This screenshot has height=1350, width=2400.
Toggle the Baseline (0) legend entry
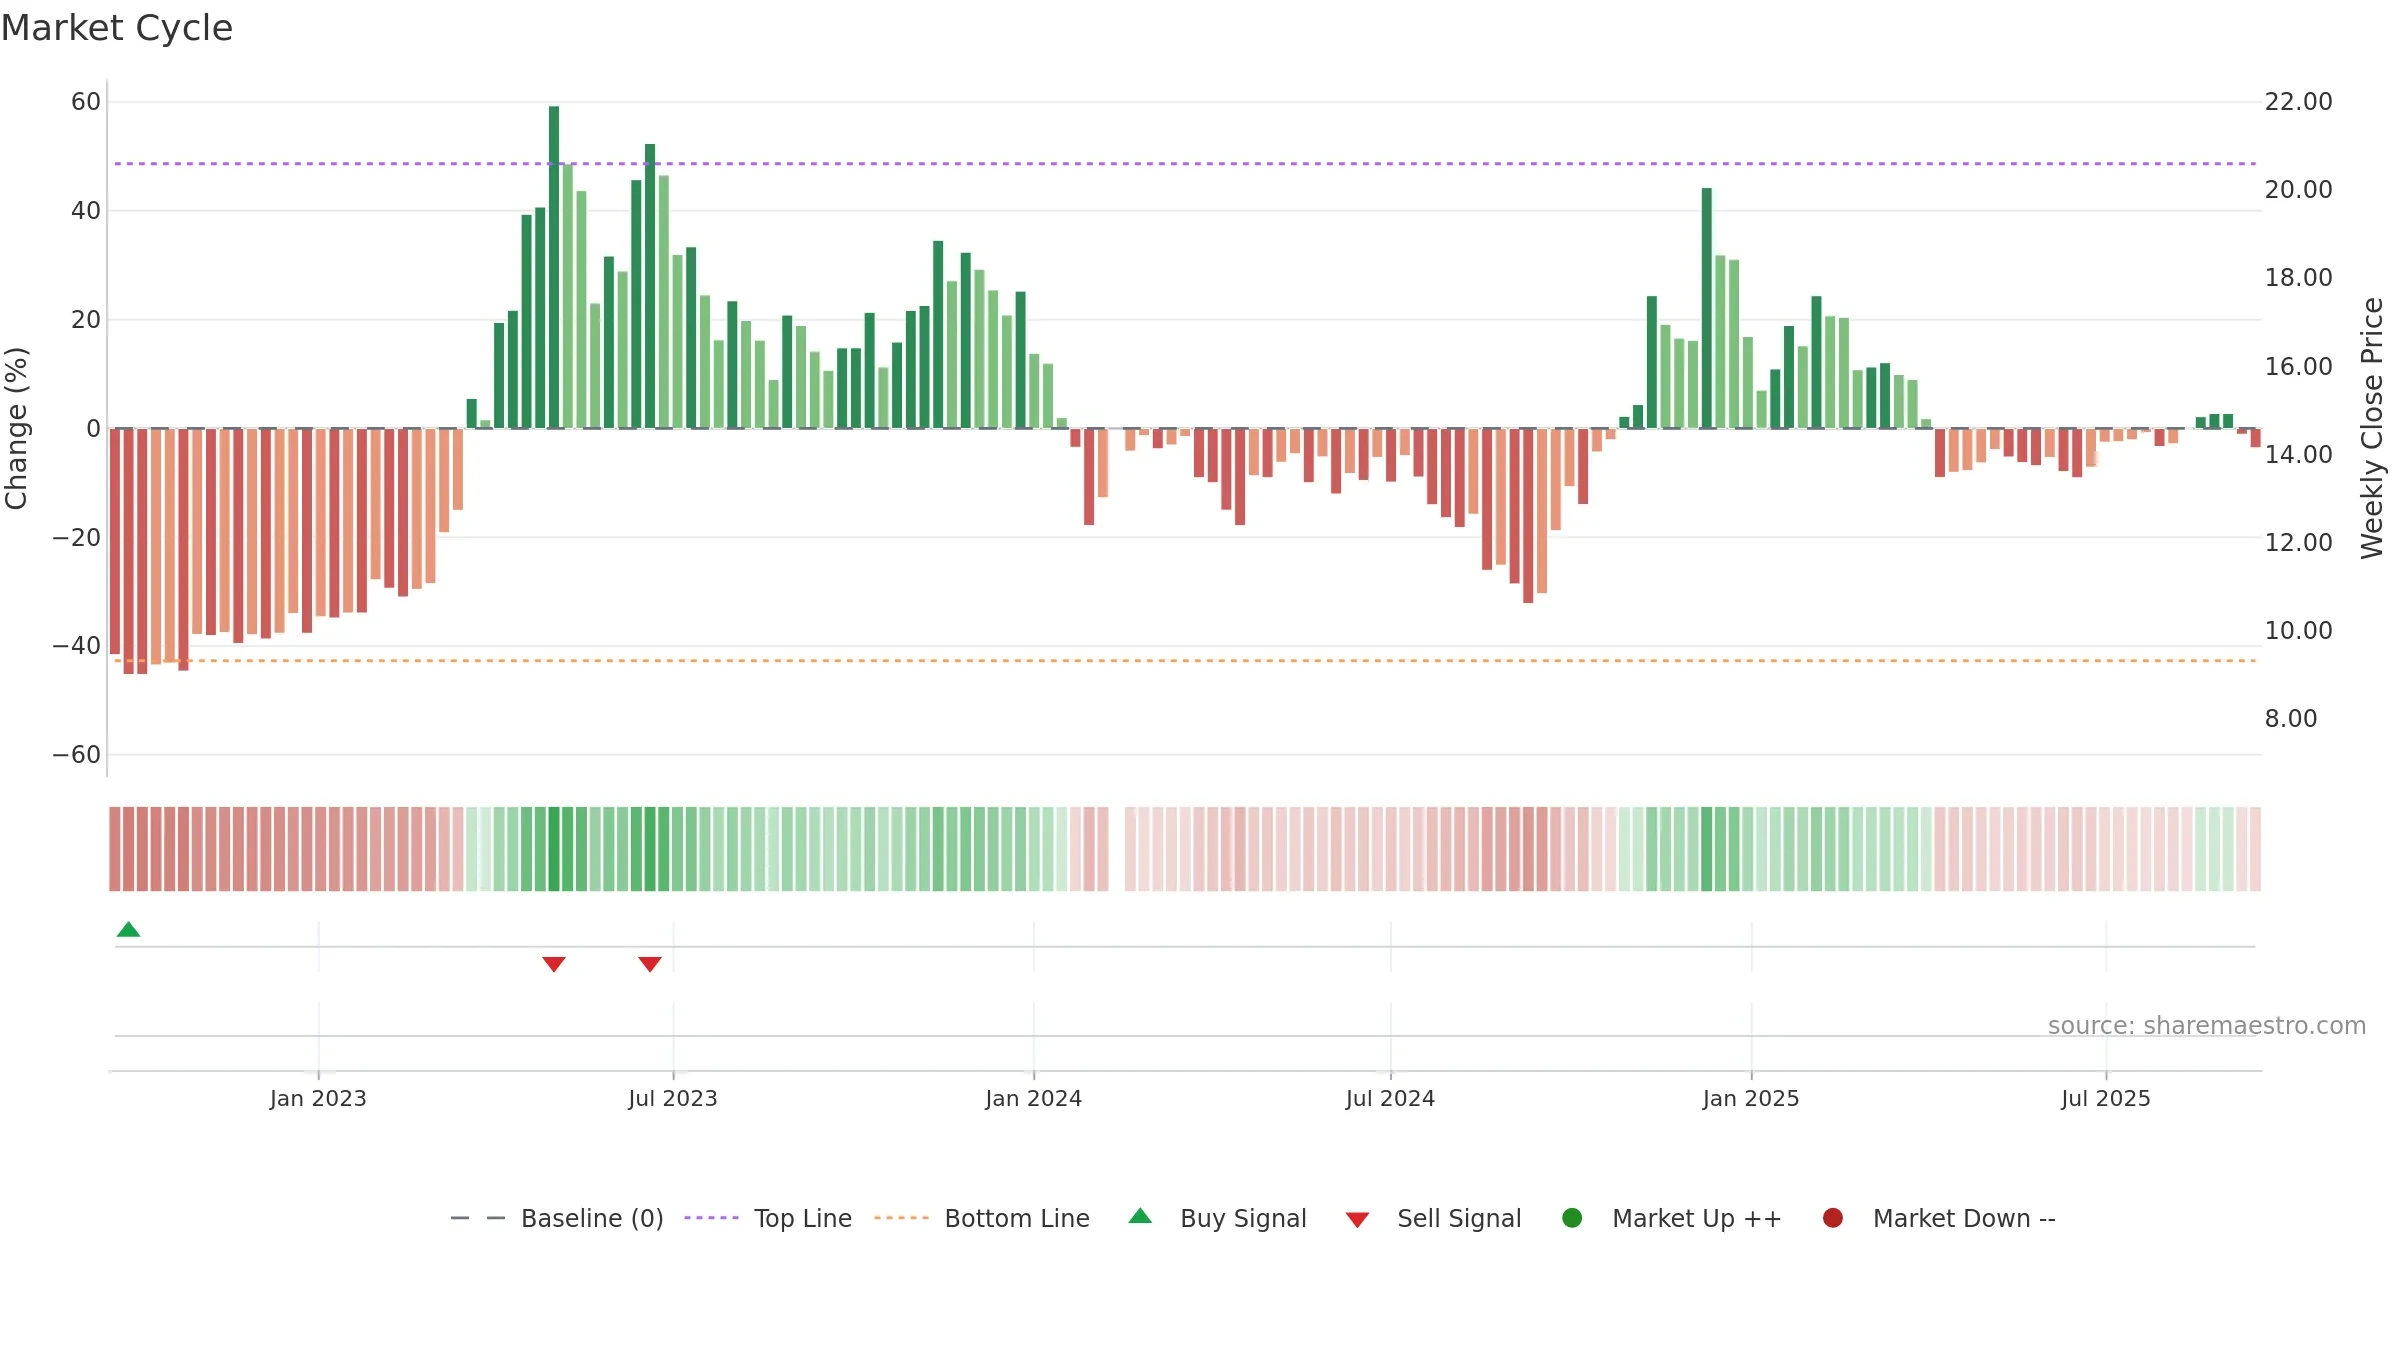click(557, 1218)
